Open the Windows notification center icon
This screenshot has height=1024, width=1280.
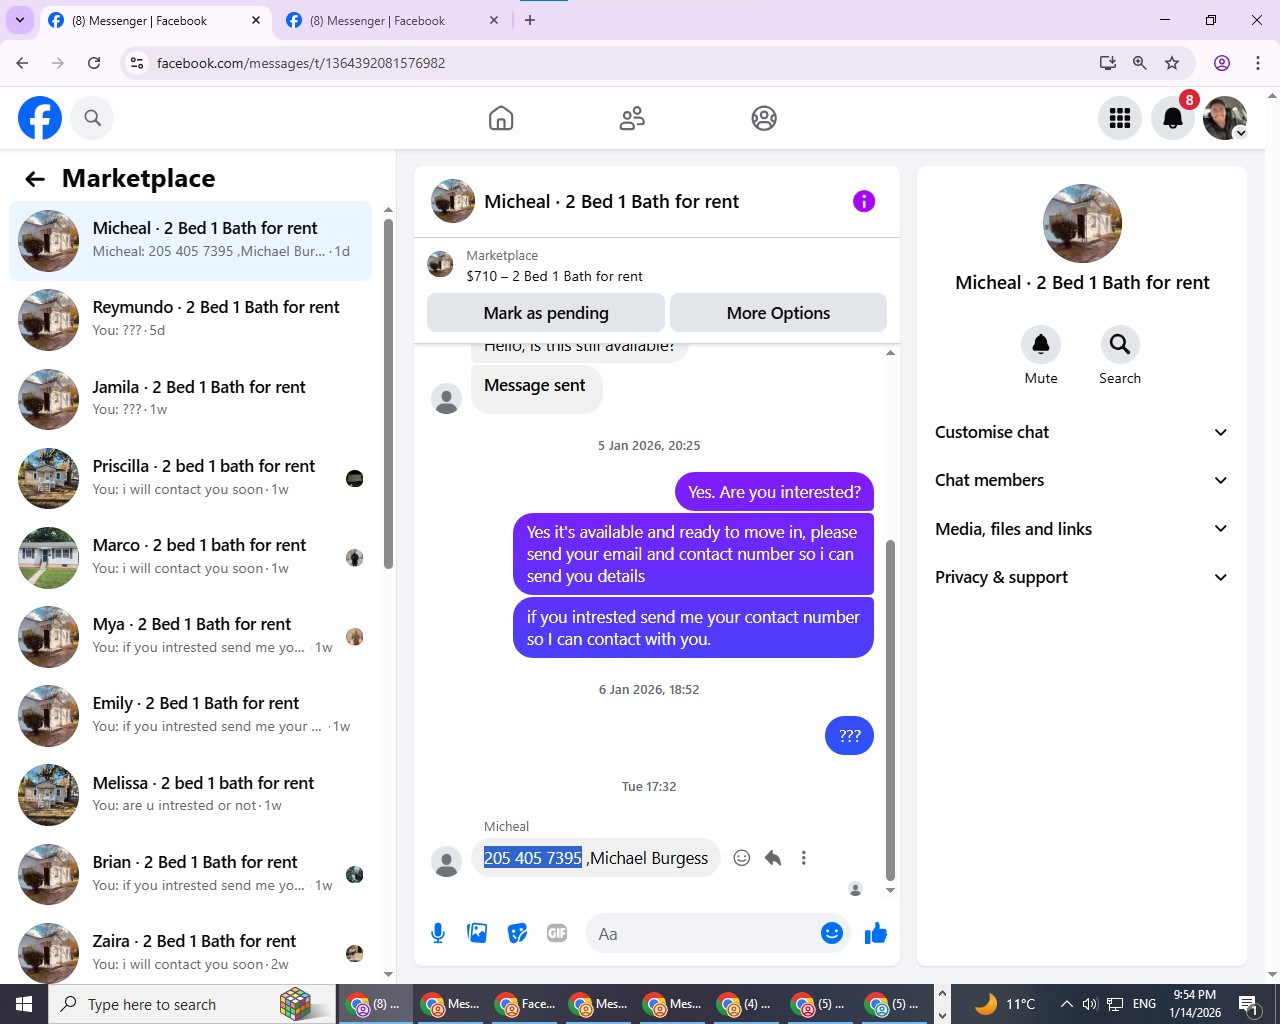(x=1248, y=1004)
